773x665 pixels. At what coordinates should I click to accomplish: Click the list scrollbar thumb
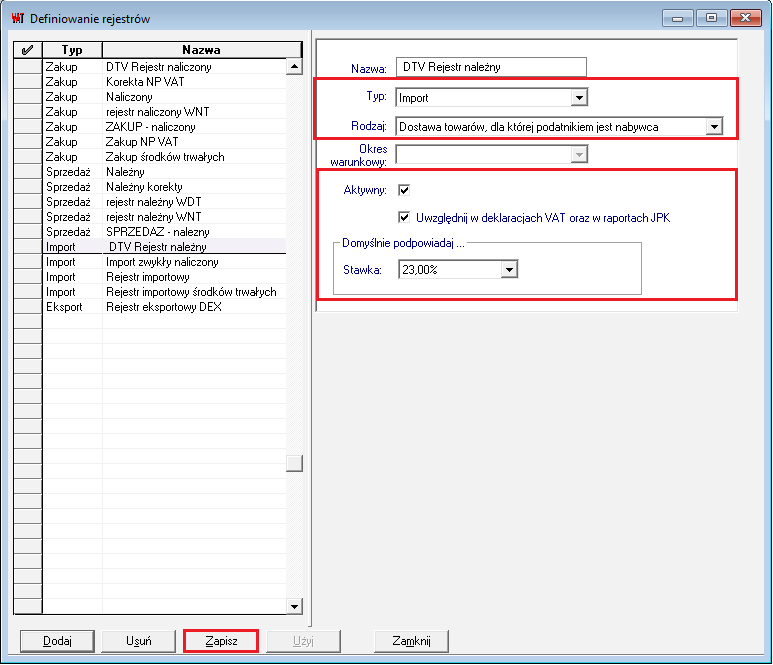point(294,463)
